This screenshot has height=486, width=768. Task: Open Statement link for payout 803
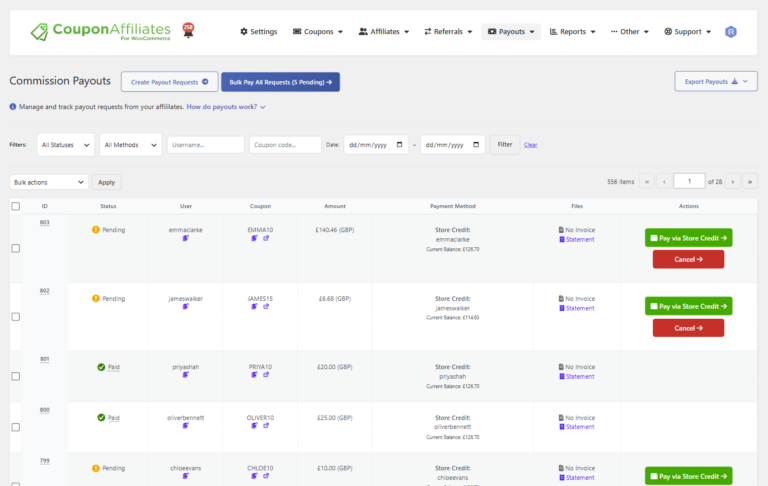pos(577,240)
